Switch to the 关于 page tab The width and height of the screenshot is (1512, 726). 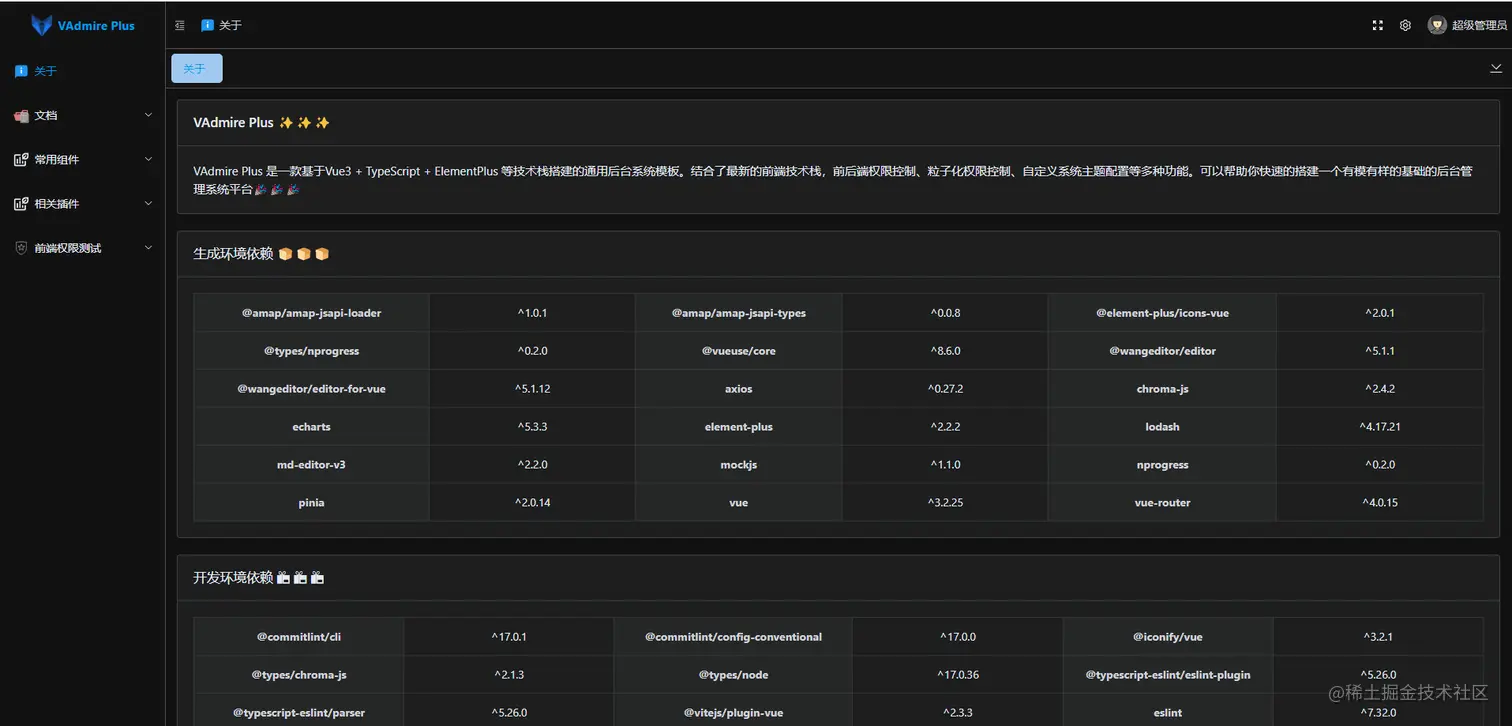click(197, 68)
